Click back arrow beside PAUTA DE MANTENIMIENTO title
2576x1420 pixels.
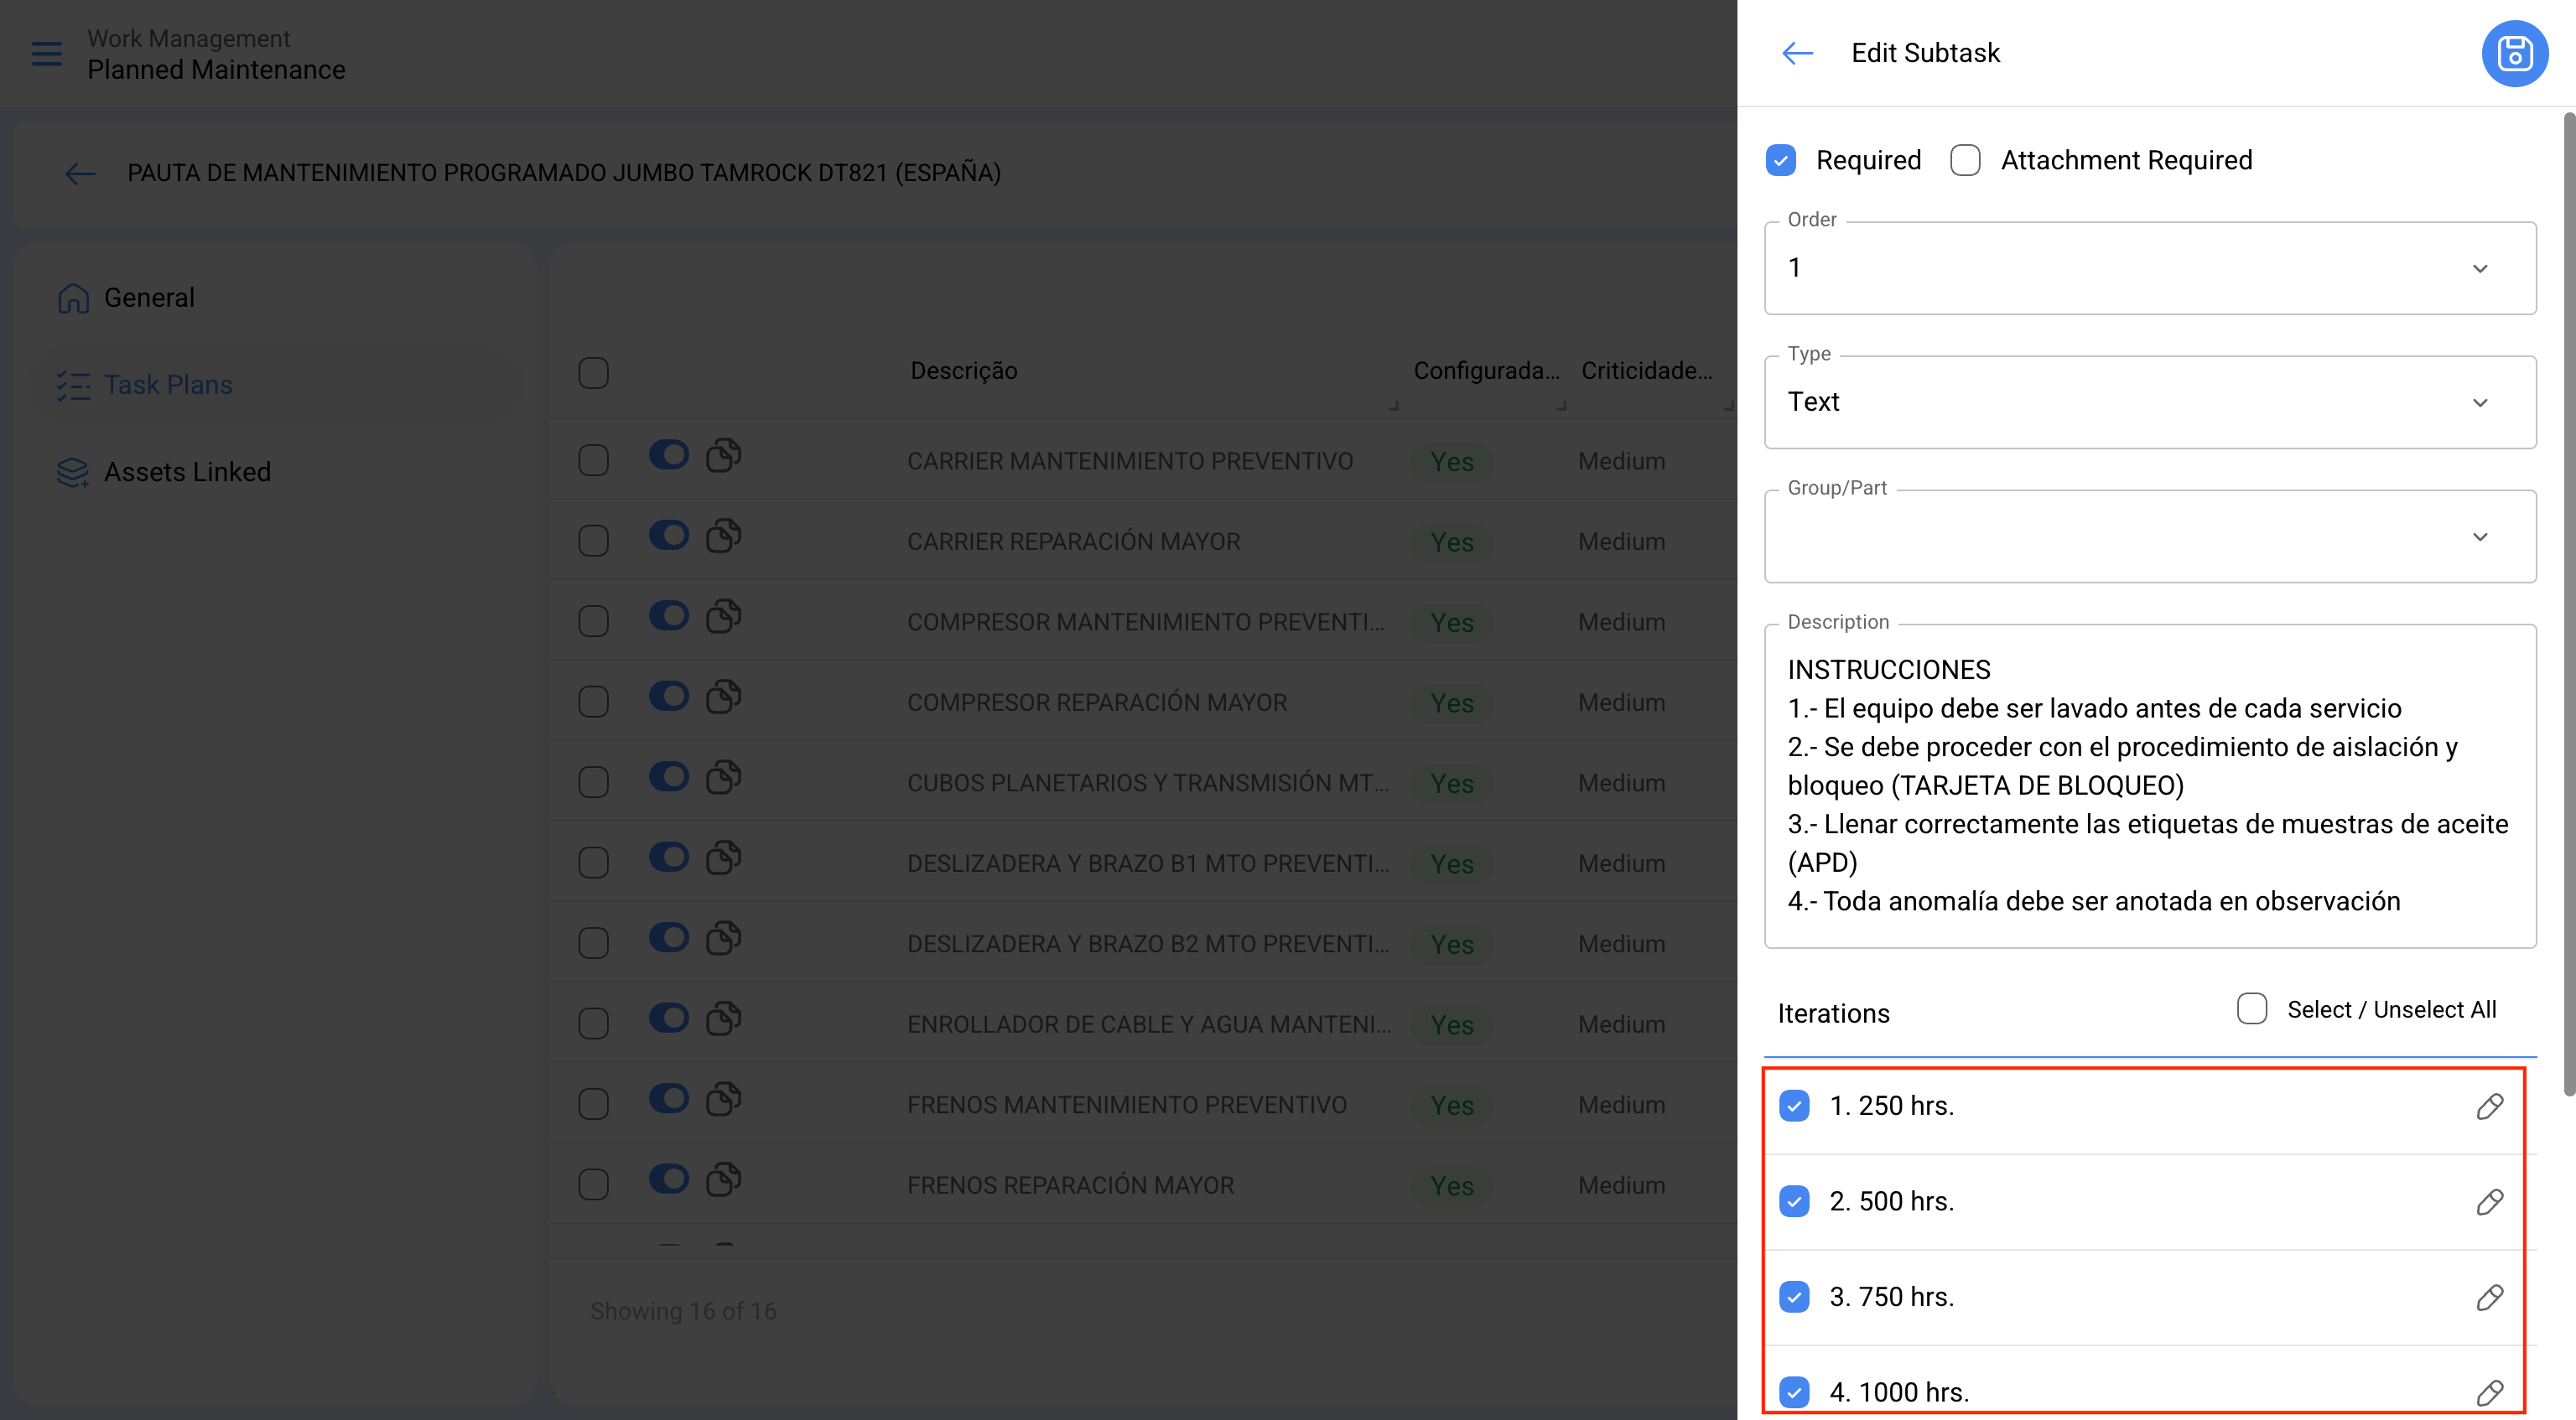coord(80,173)
